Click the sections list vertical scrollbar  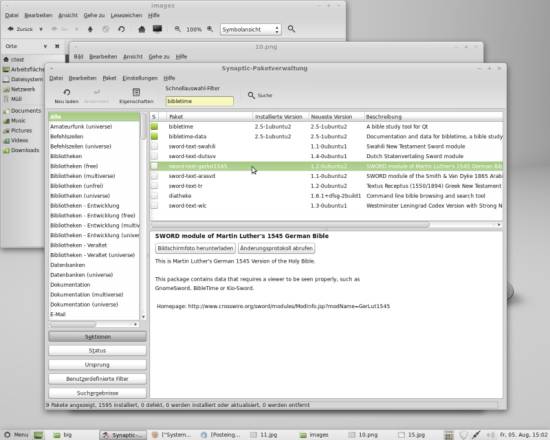pos(143,126)
